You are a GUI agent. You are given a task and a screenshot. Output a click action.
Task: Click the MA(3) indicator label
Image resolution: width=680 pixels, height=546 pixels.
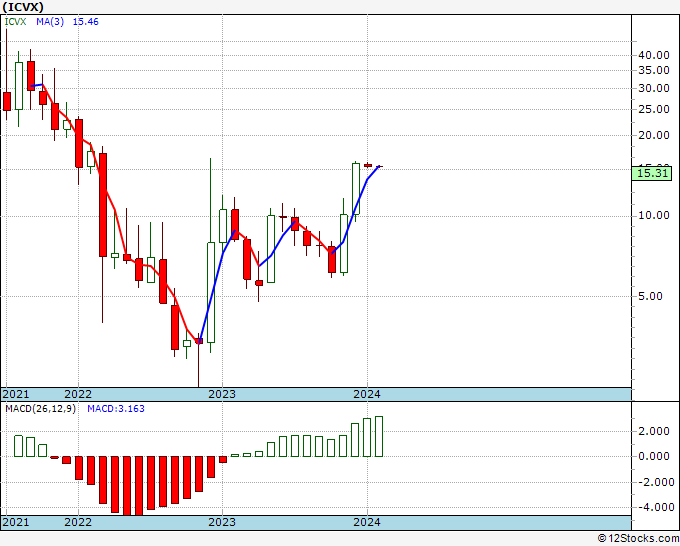[x=50, y=22]
